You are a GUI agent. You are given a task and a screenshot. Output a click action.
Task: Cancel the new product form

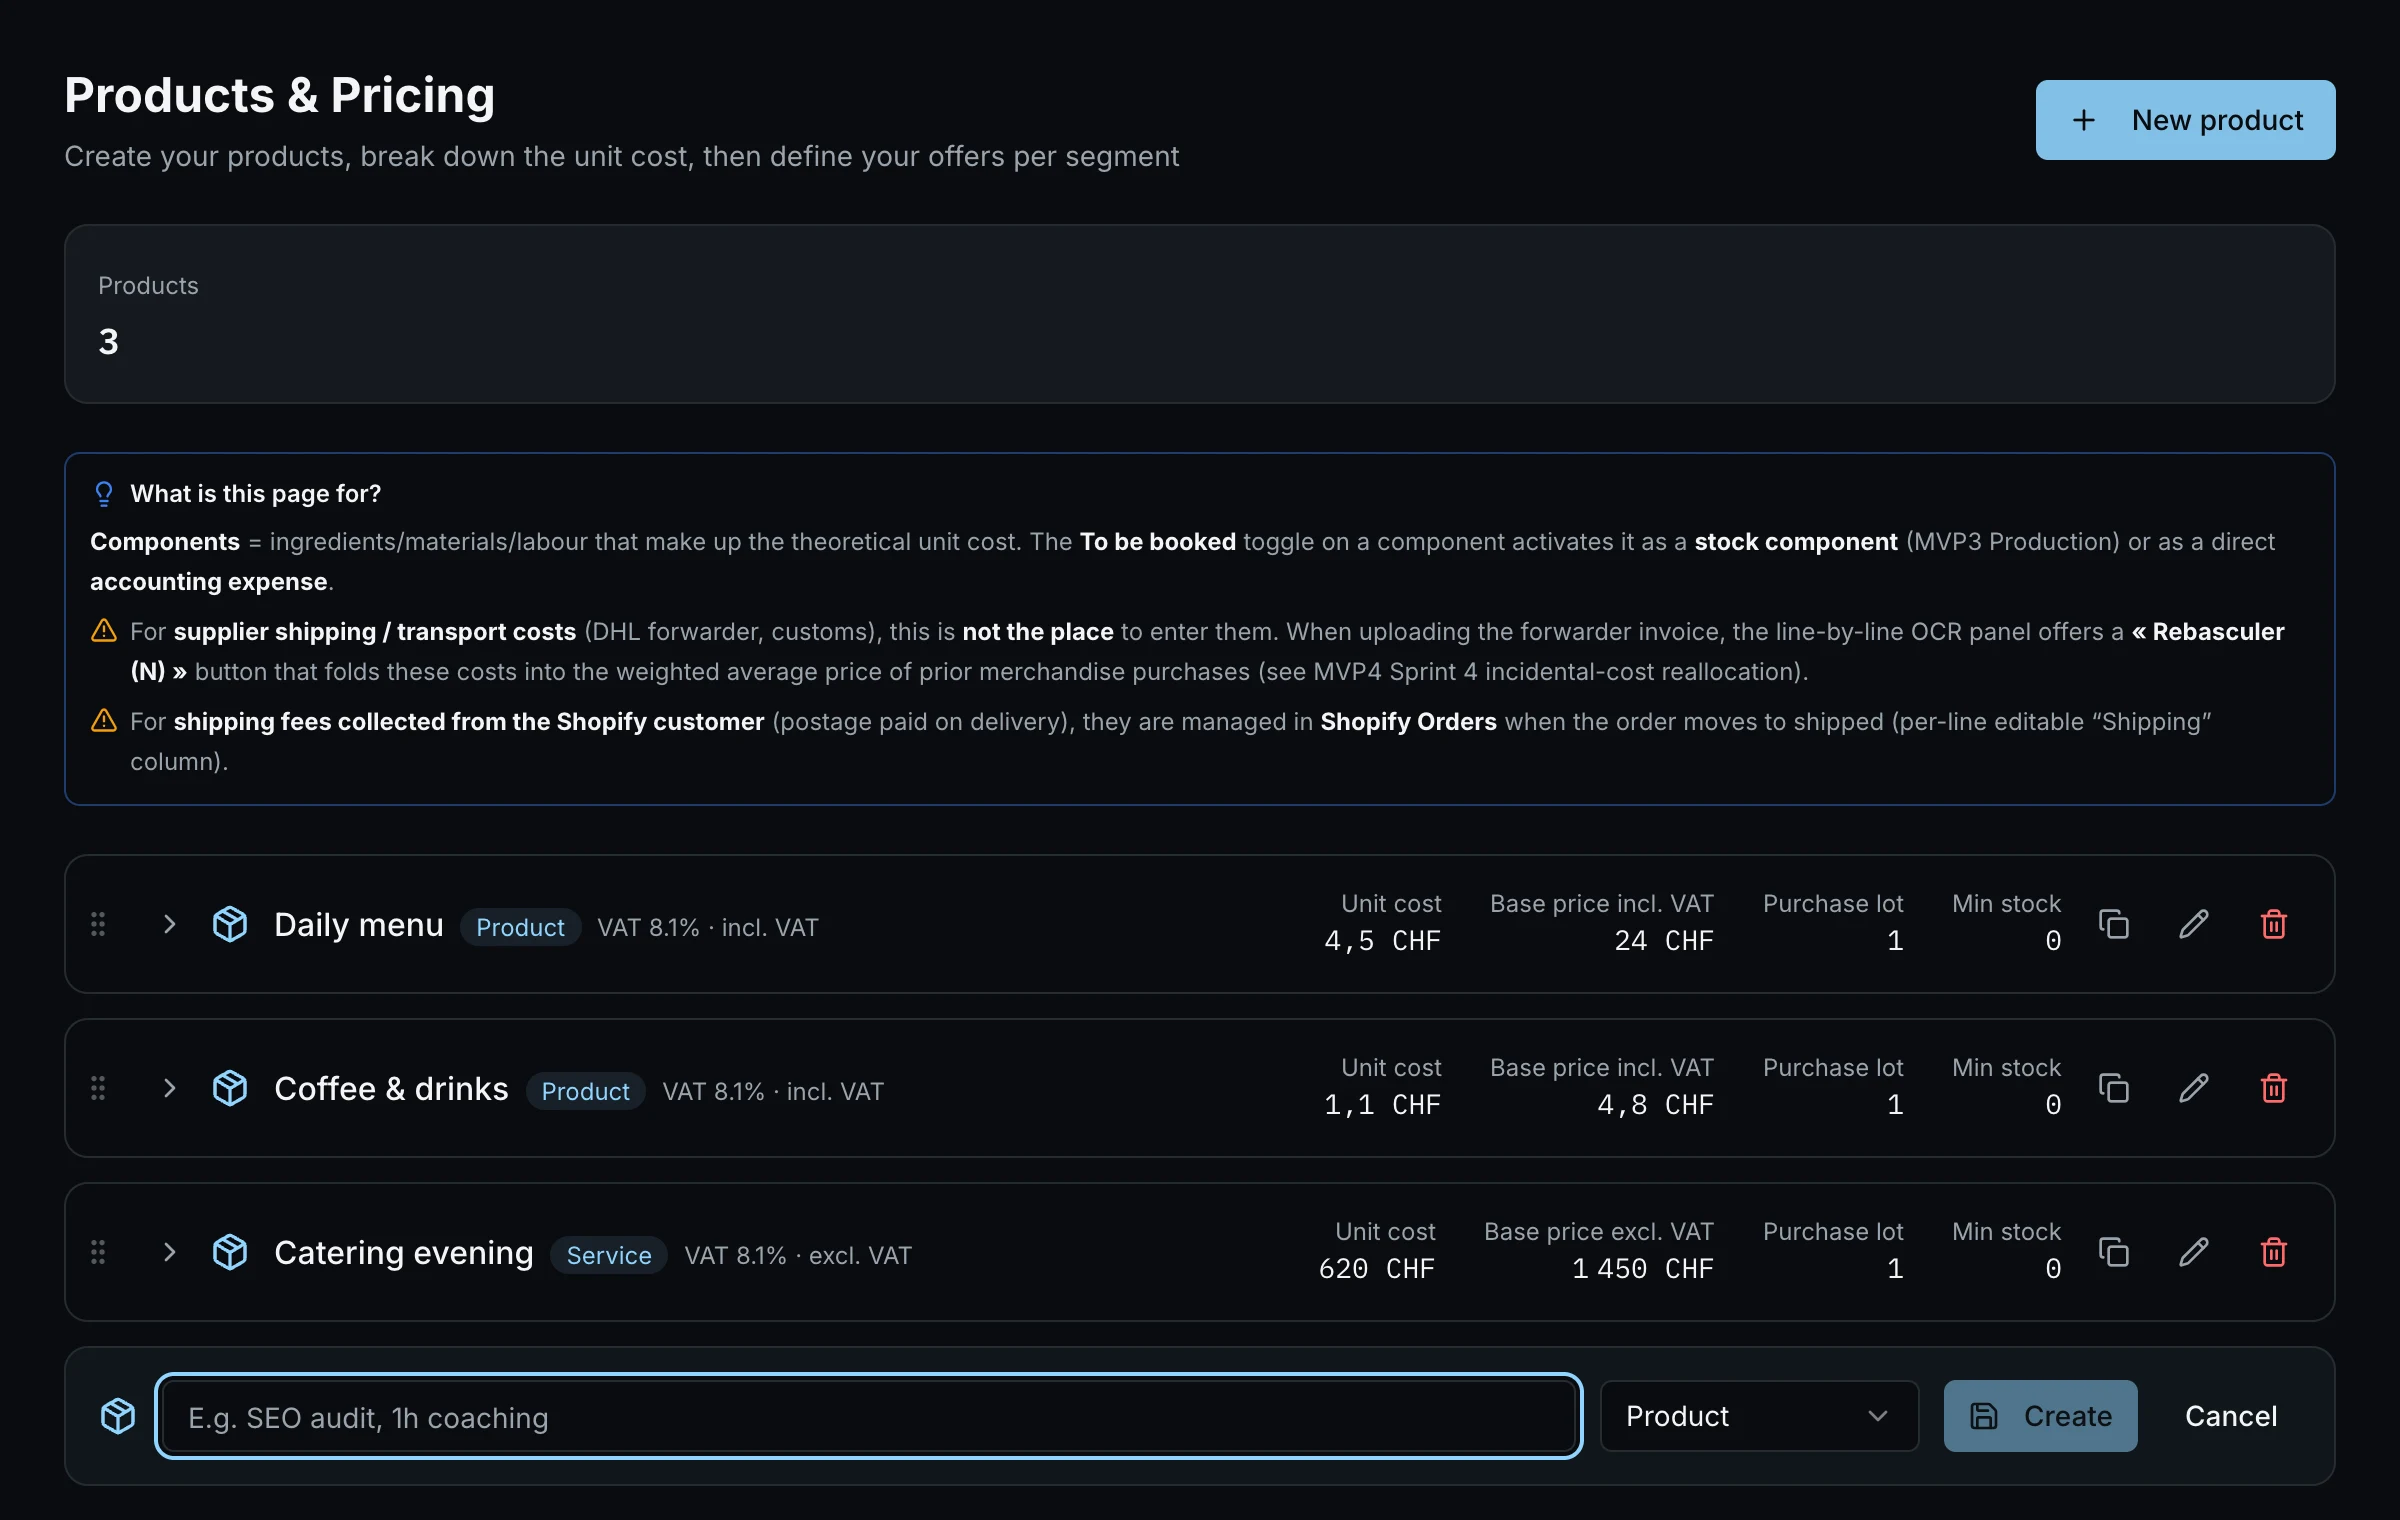pos(2231,1416)
